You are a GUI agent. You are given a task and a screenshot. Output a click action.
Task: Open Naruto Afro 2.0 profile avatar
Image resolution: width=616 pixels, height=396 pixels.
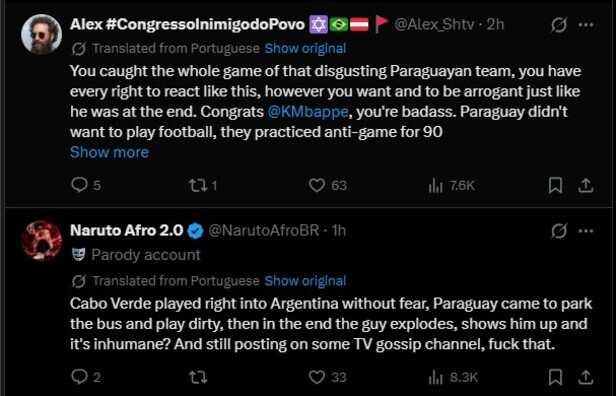click(x=41, y=240)
